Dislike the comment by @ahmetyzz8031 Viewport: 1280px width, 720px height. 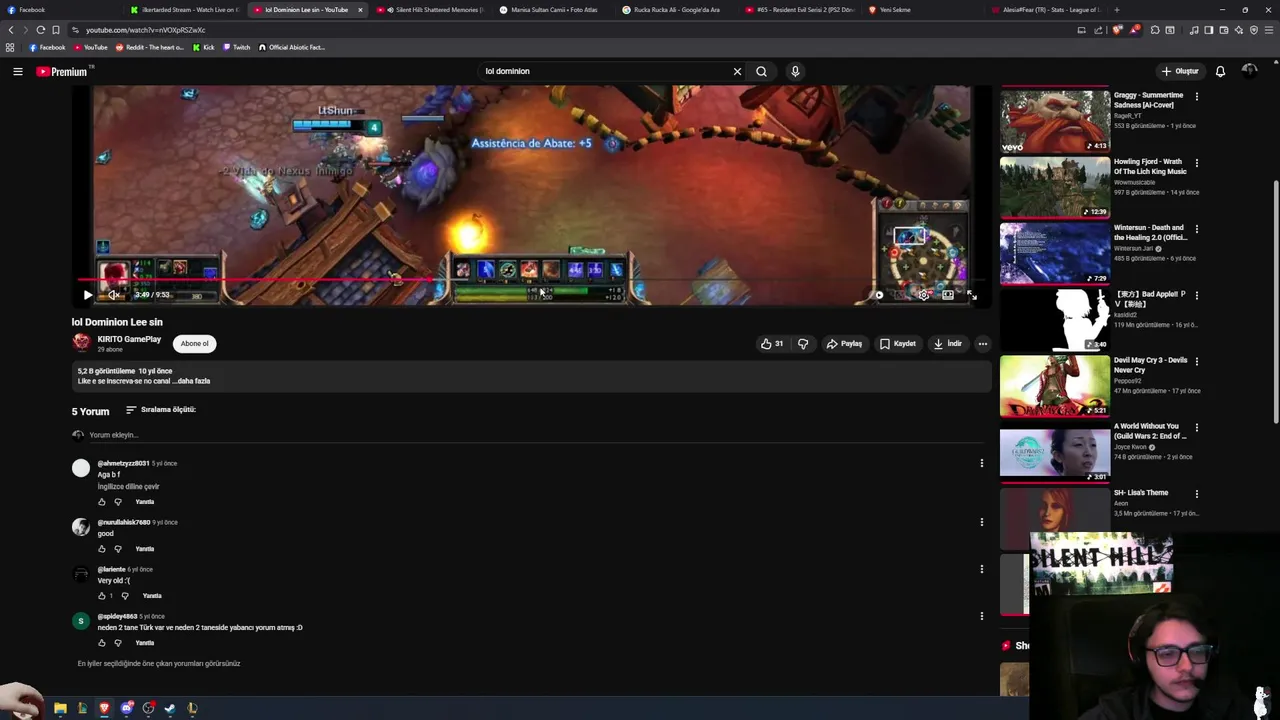[117, 502]
